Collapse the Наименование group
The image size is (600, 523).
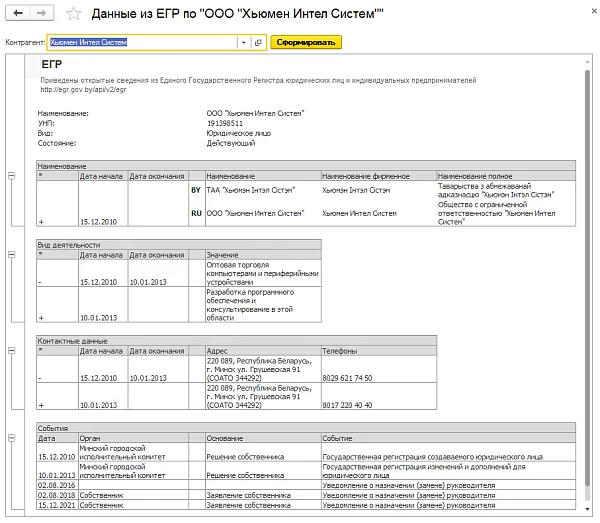(x=12, y=176)
